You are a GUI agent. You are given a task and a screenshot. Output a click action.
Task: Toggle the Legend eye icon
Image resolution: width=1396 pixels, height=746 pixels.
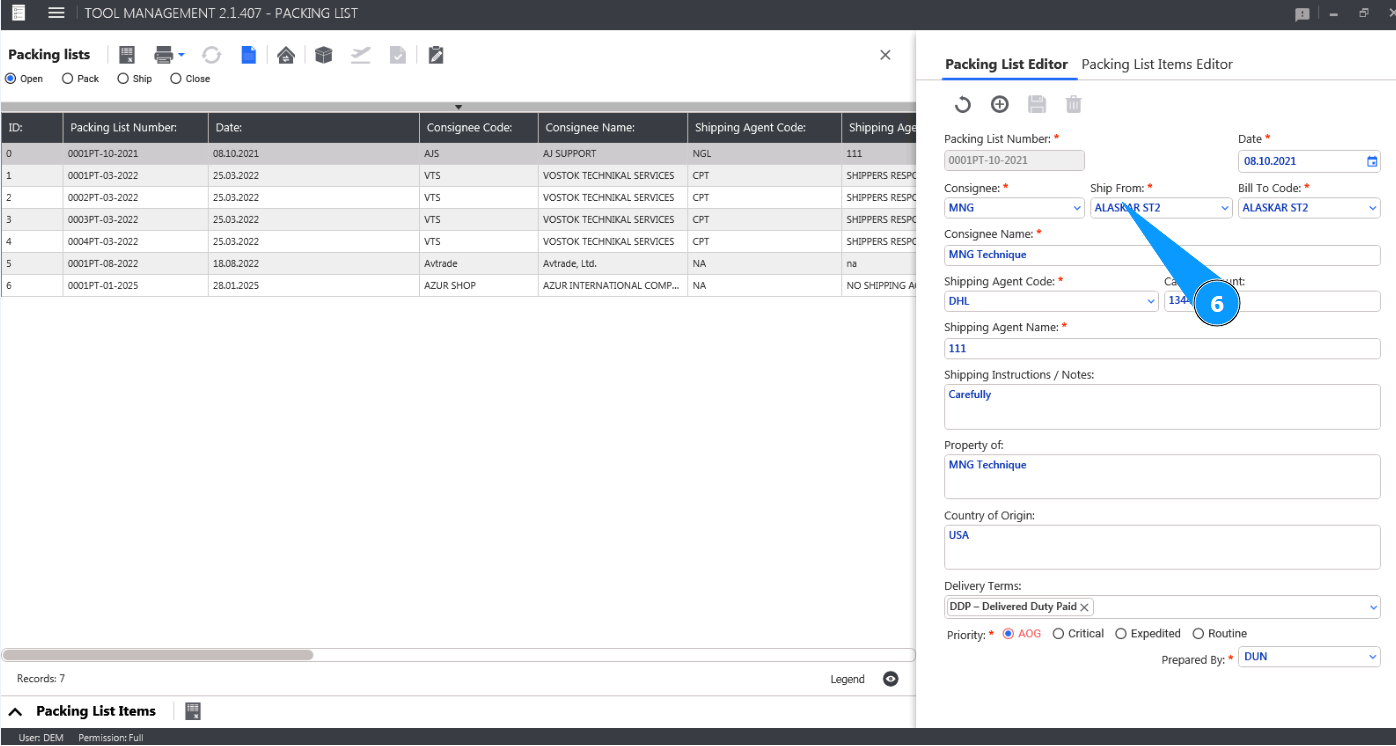890,679
